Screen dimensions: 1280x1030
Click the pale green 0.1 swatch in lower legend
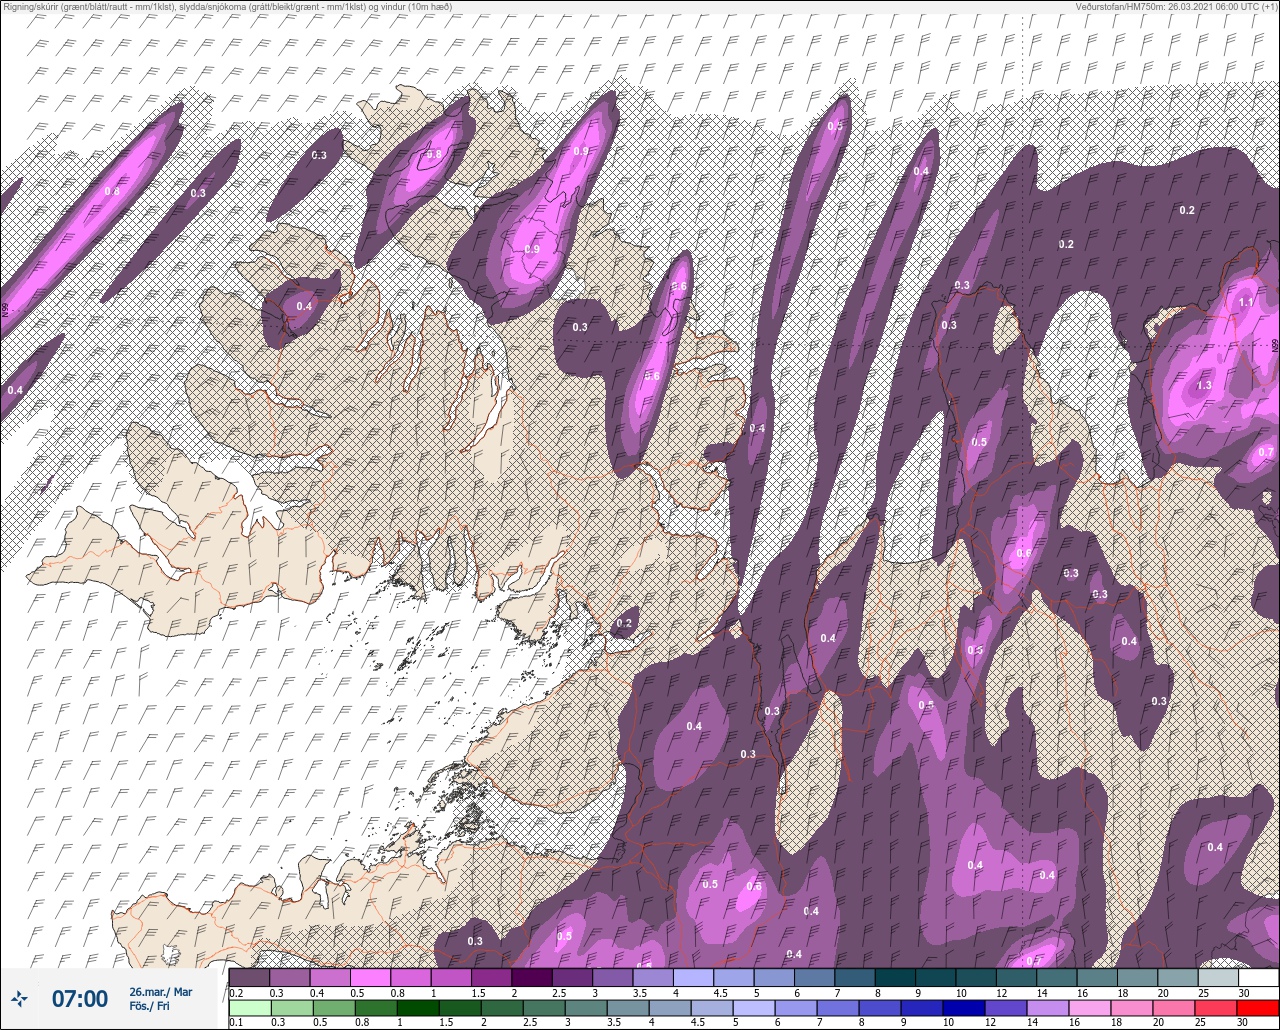click(x=249, y=1007)
